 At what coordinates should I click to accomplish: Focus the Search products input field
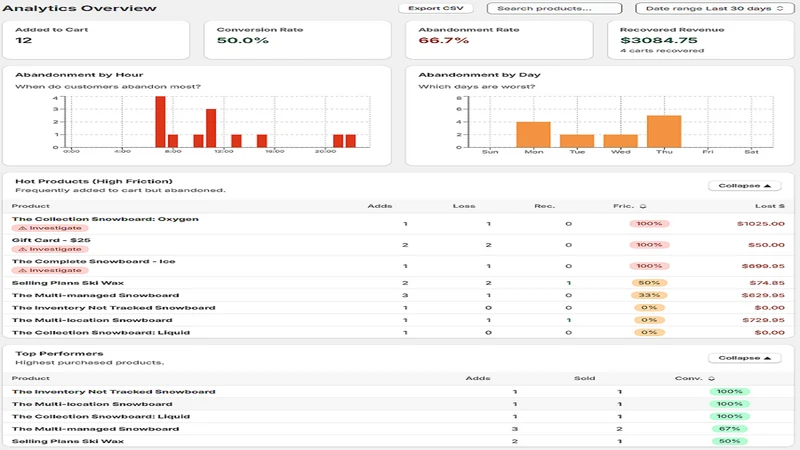(555, 8)
